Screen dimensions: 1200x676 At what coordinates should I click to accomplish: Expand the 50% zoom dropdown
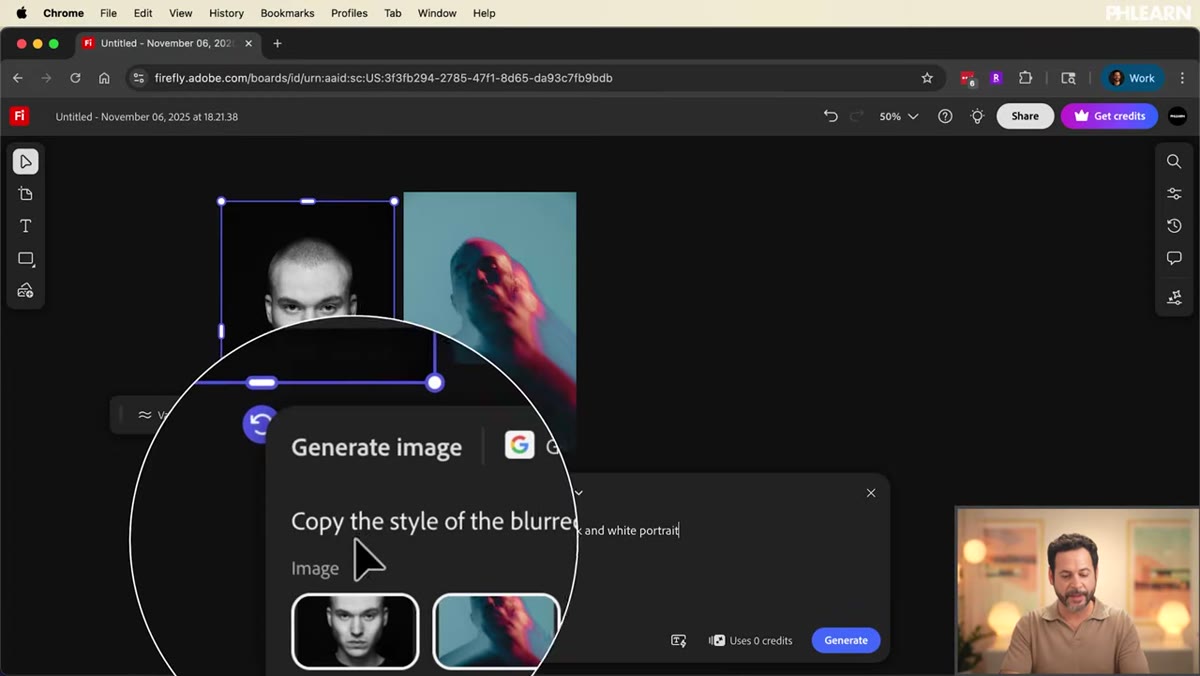click(x=899, y=116)
